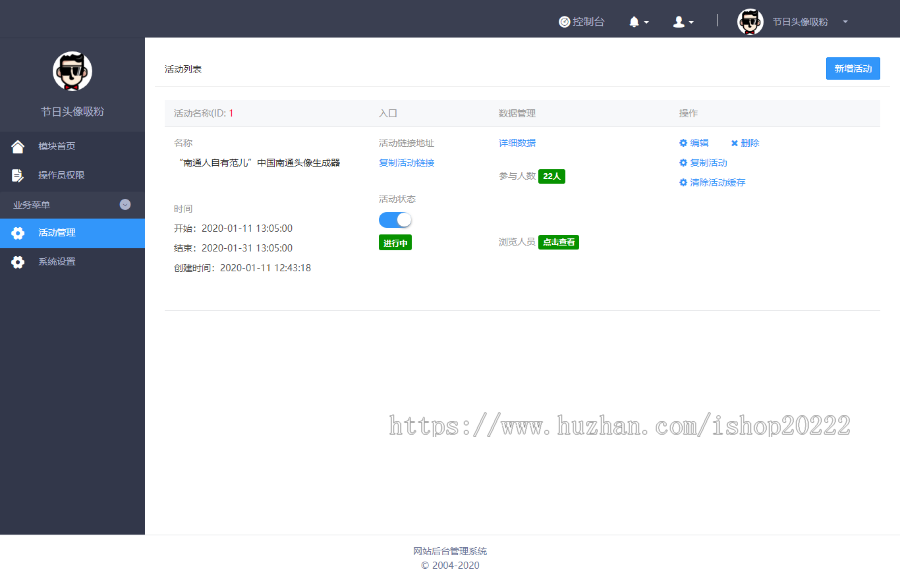900x582 pixels.
Task: Click the top-right avatar image
Action: tap(750, 22)
